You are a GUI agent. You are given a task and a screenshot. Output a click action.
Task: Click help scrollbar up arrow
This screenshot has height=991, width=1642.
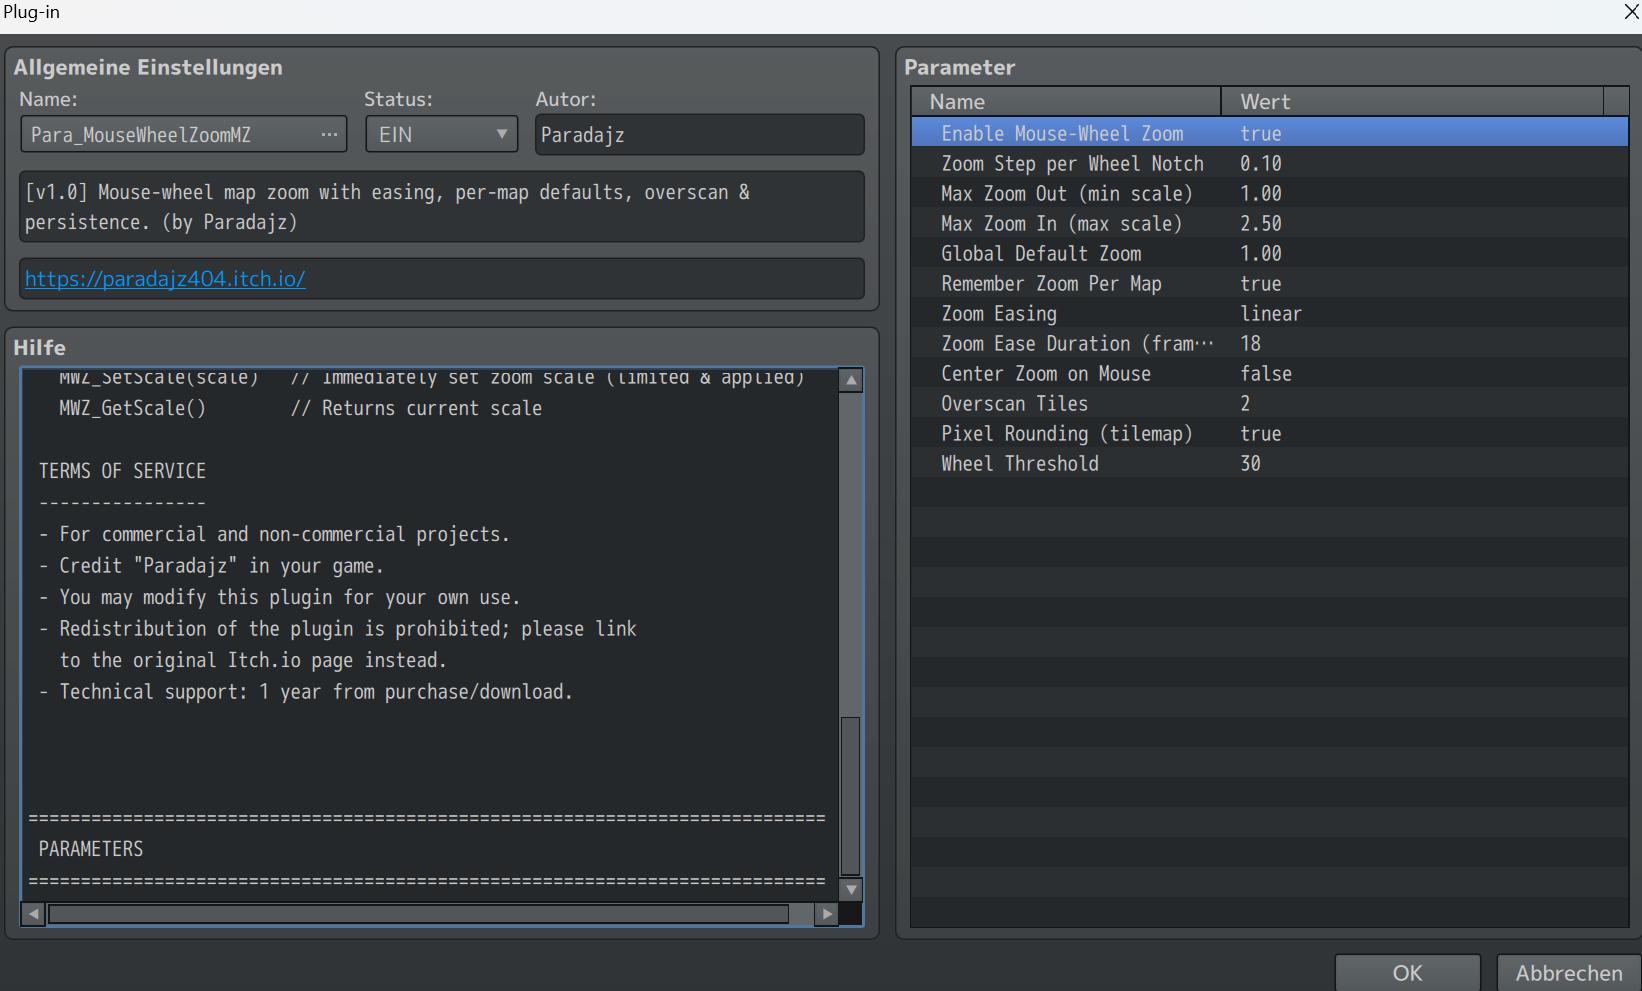[x=851, y=380]
